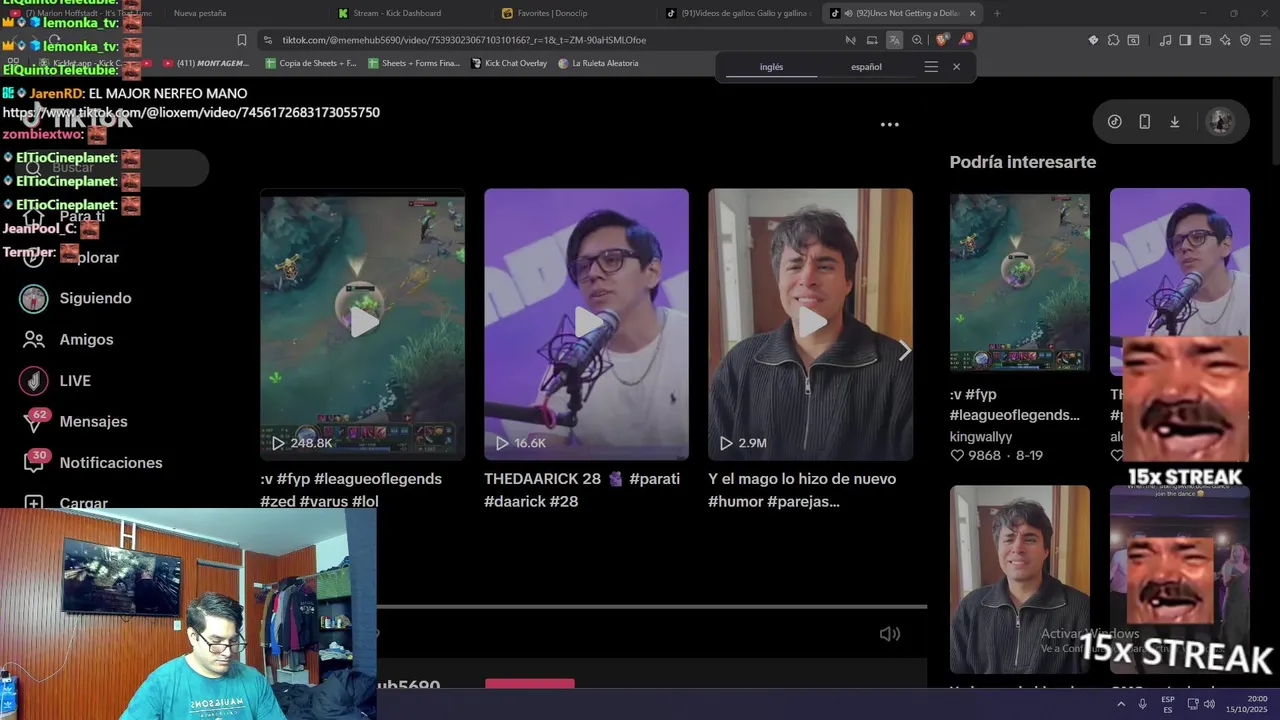Click the phone app icon in TikTok header
Viewport: 1280px width, 720px height.
1144,122
